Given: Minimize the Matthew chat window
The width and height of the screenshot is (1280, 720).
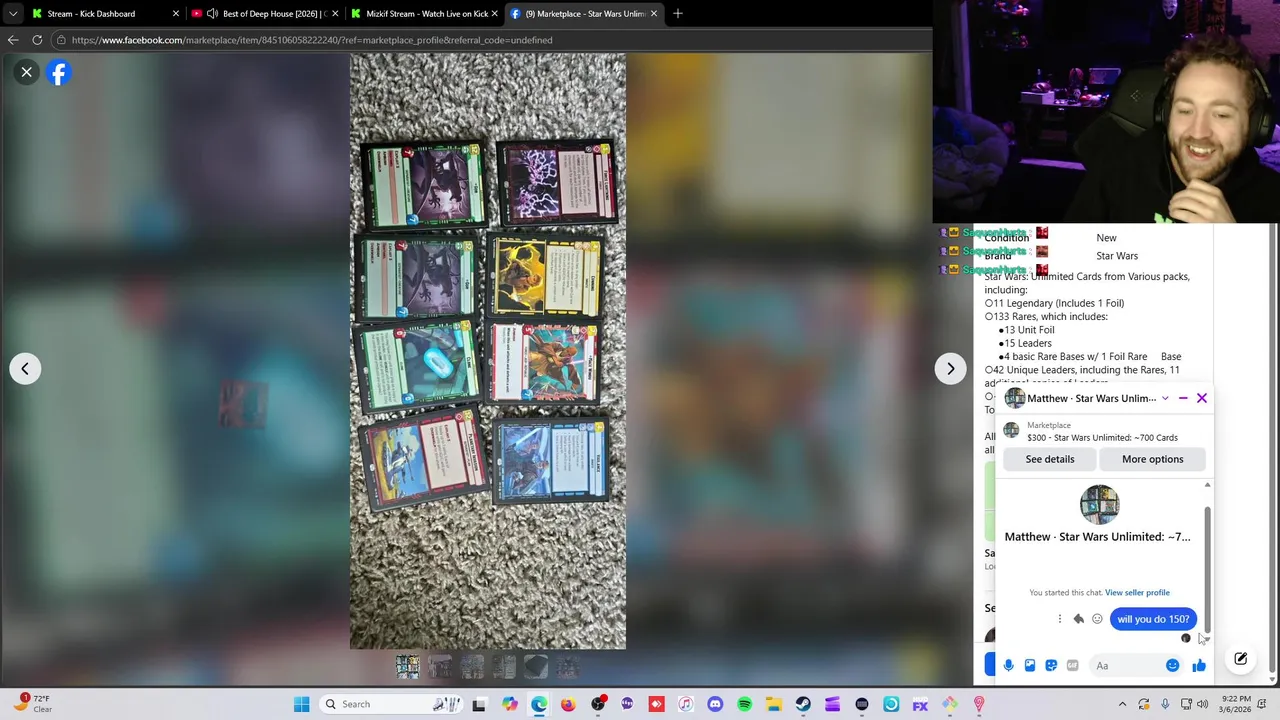Looking at the screenshot, I should click(1183, 398).
